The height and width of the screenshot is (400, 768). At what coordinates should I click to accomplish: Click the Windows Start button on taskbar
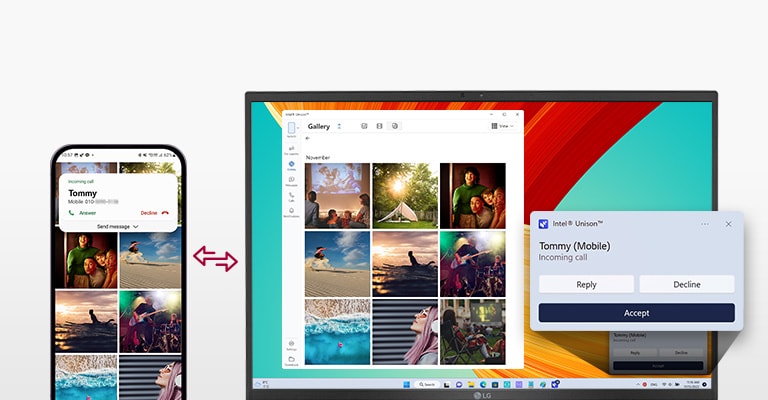coord(406,384)
